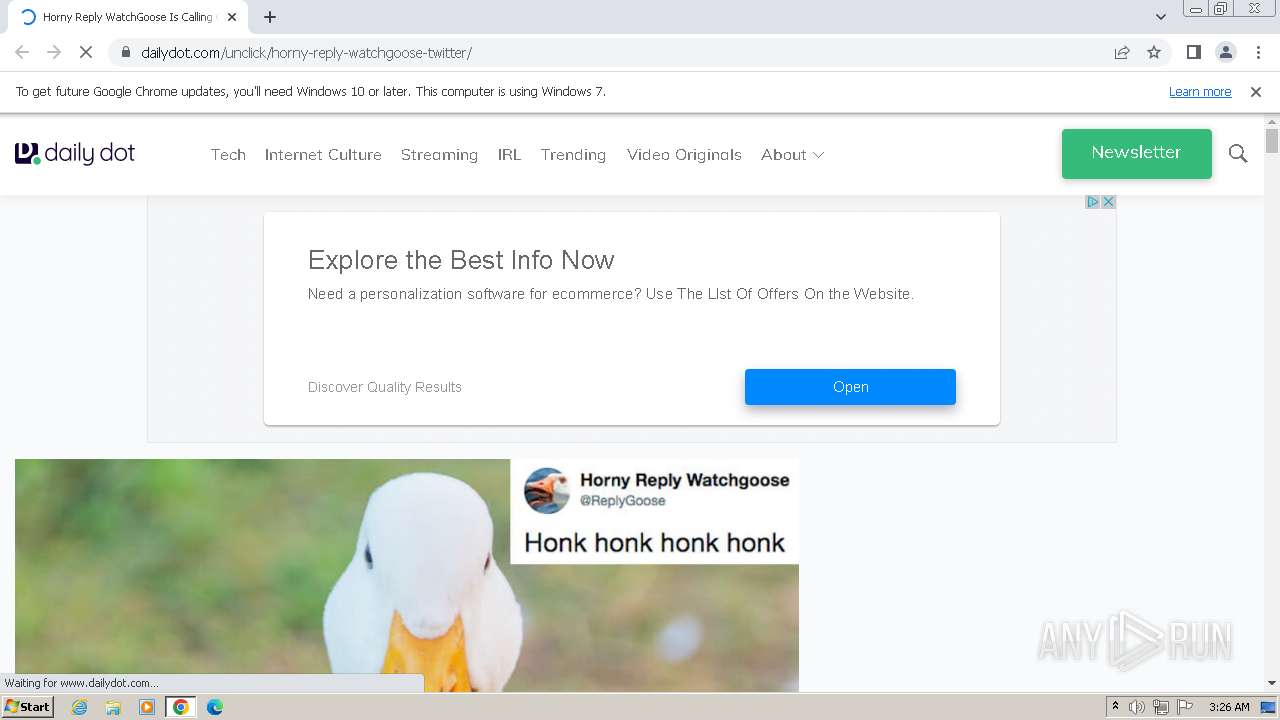Open Microsoft Edge from taskbar
The width and height of the screenshot is (1280, 720).
click(x=215, y=707)
